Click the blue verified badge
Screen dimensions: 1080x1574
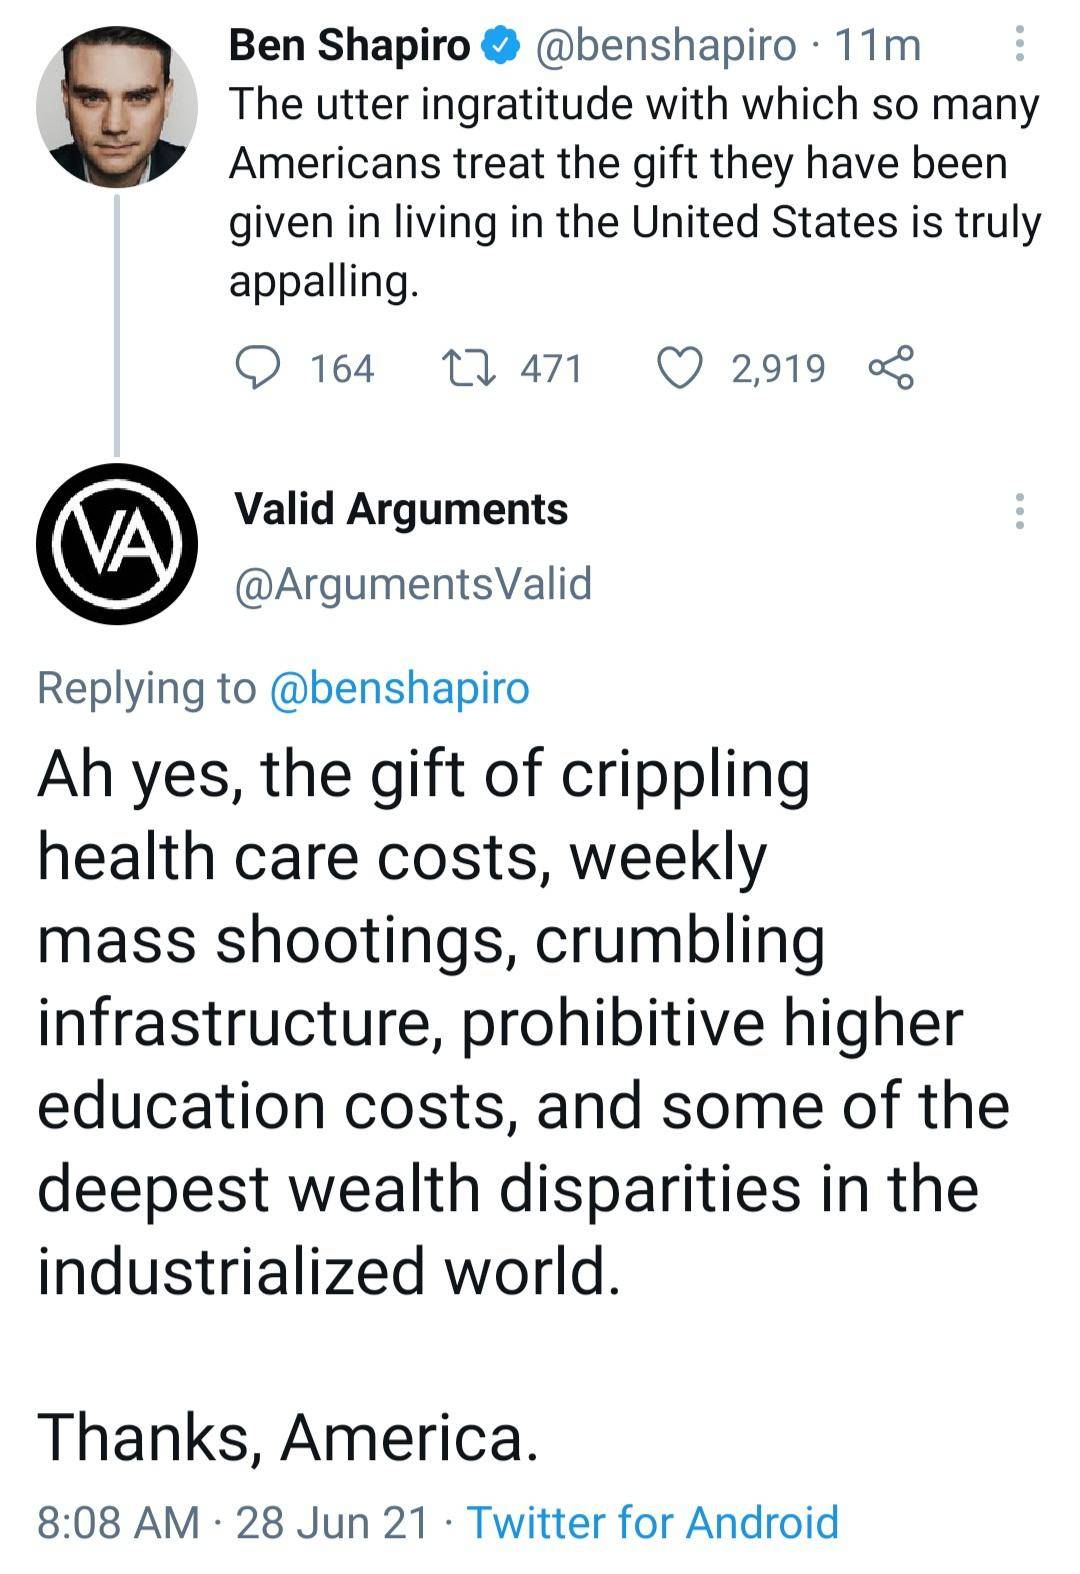[501, 45]
